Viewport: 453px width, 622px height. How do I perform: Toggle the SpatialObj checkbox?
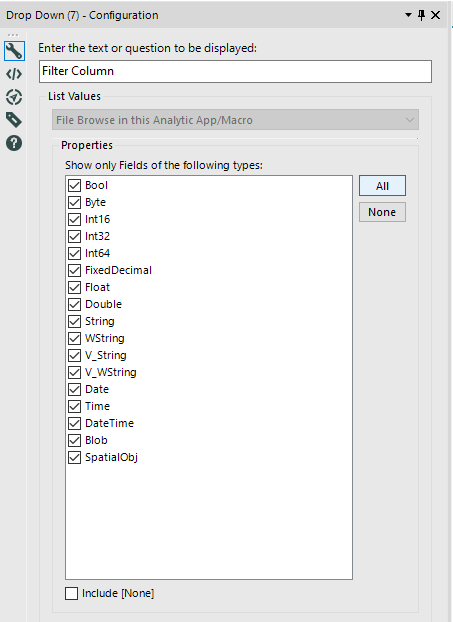(x=75, y=457)
